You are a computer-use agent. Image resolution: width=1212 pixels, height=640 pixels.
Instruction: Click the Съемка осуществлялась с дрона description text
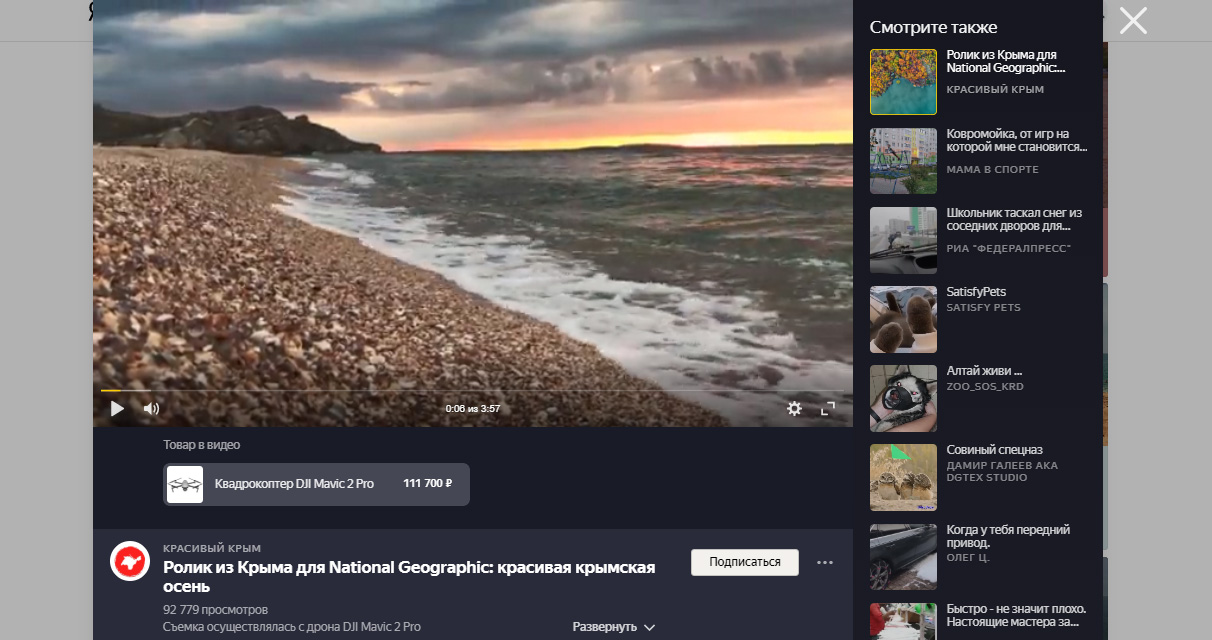coord(292,627)
